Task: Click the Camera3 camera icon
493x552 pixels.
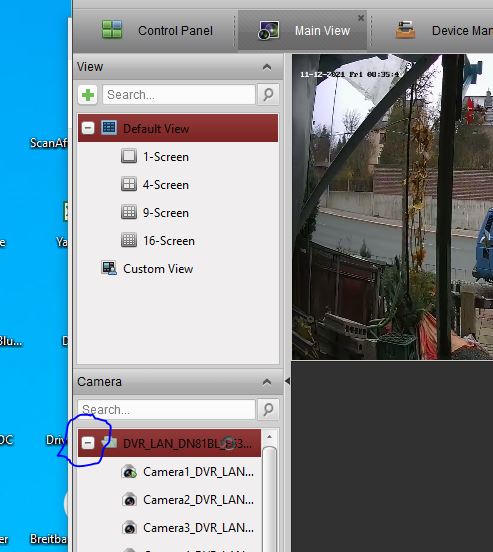Action: point(129,528)
